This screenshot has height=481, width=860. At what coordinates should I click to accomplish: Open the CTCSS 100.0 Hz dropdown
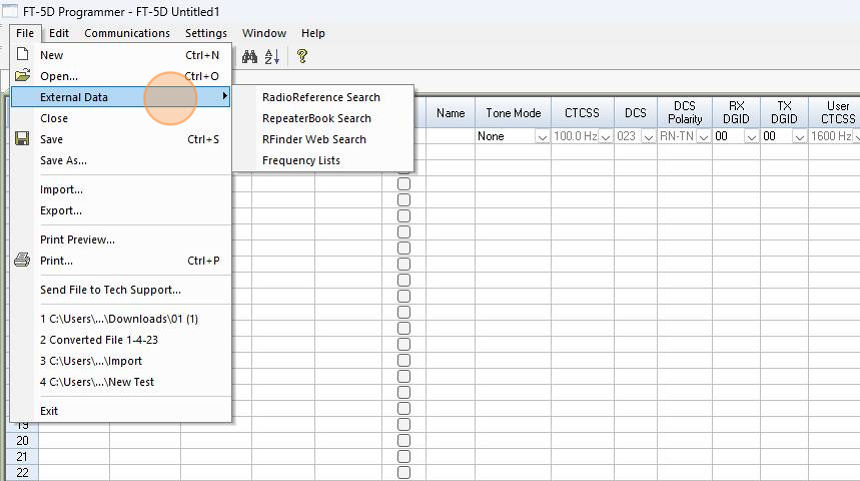[x=606, y=137]
